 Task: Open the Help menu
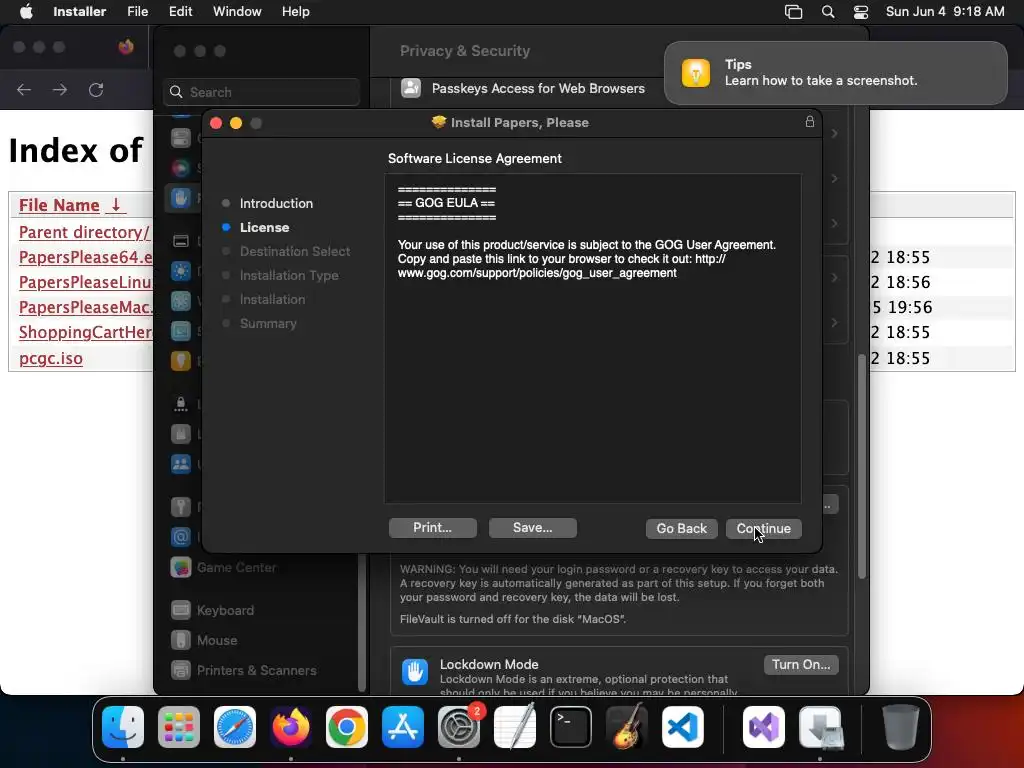(296, 12)
